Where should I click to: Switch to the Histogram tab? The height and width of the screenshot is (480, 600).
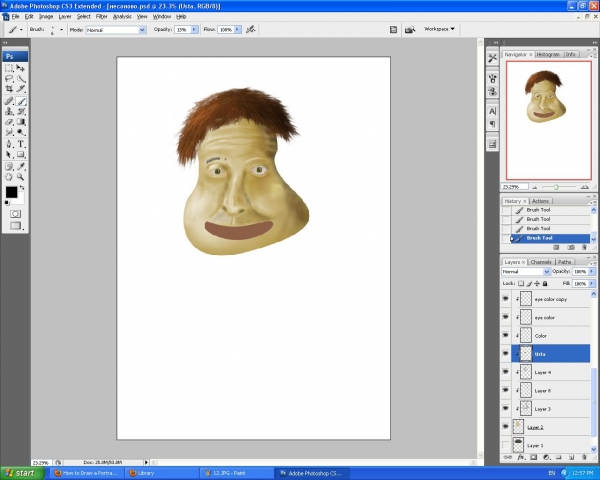pyautogui.click(x=548, y=54)
